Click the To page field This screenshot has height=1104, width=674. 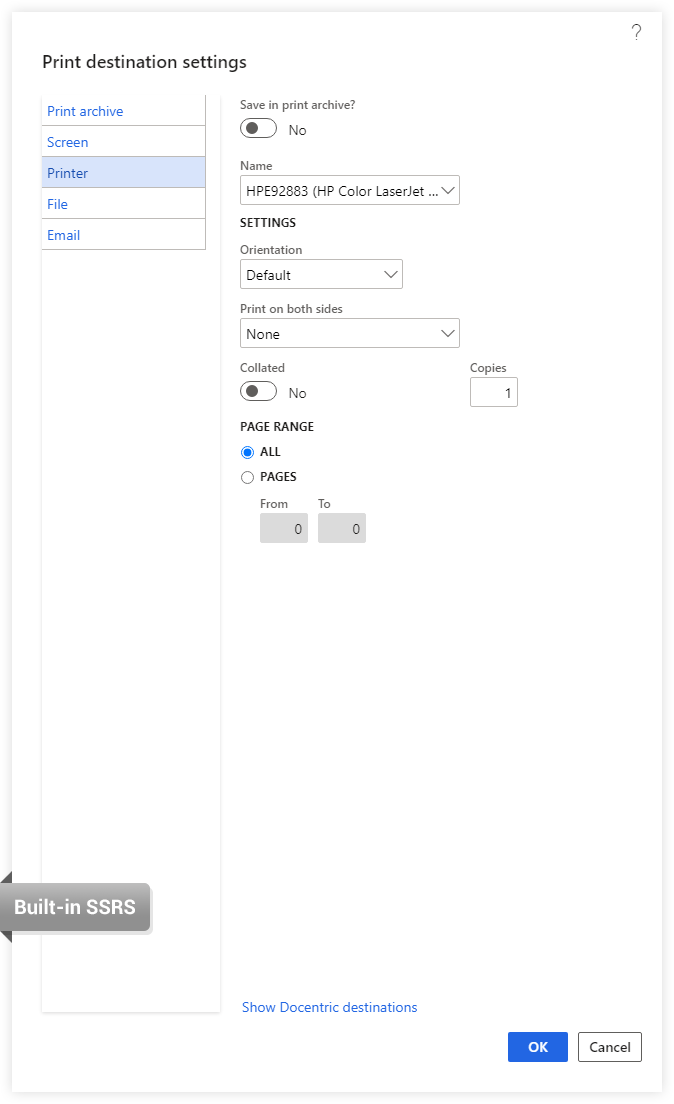click(342, 528)
